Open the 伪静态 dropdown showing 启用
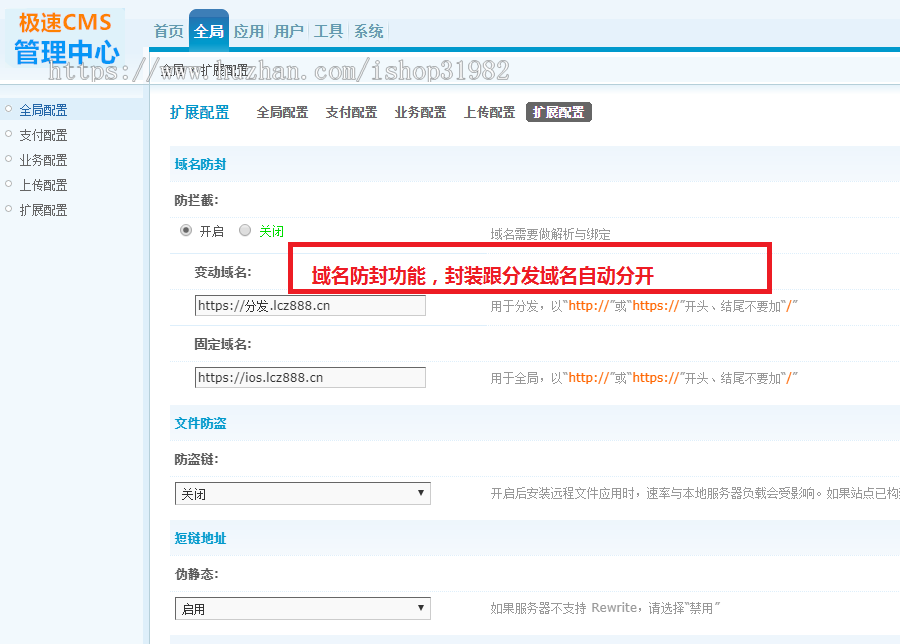The height and width of the screenshot is (644, 900). point(302,607)
